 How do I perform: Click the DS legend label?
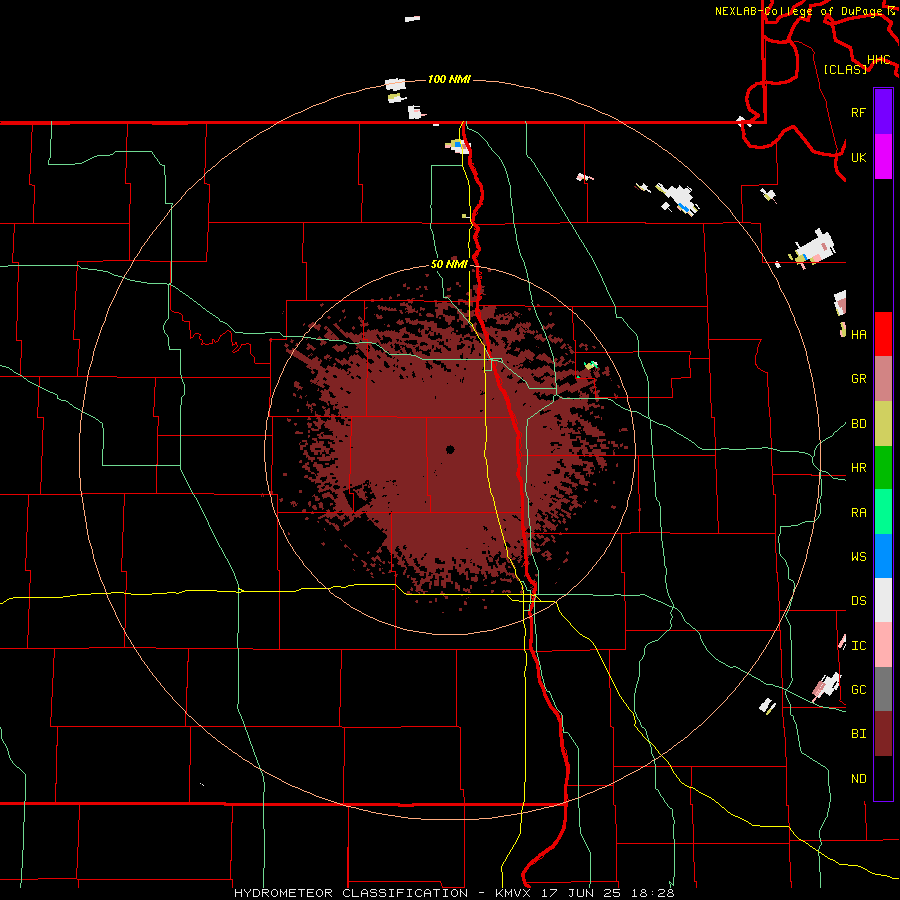click(x=858, y=601)
